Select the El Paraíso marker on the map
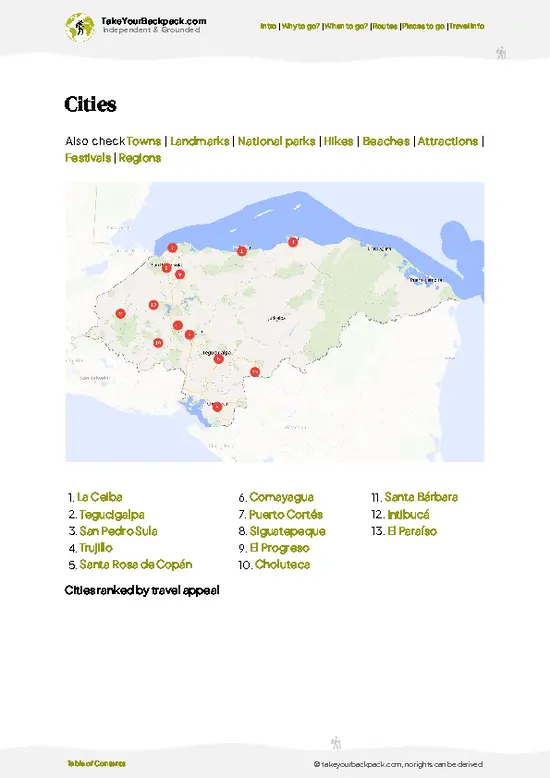 pyautogui.click(x=255, y=372)
